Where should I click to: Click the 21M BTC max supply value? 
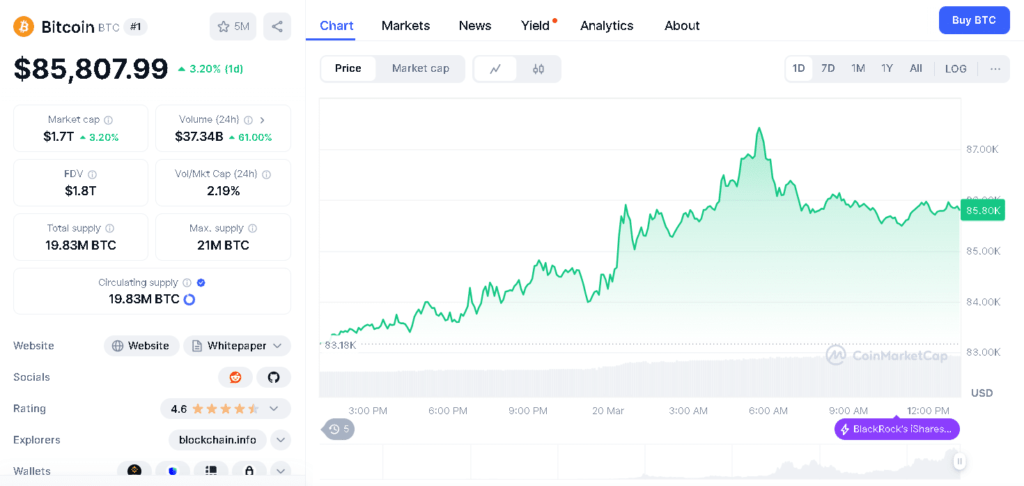[223, 245]
